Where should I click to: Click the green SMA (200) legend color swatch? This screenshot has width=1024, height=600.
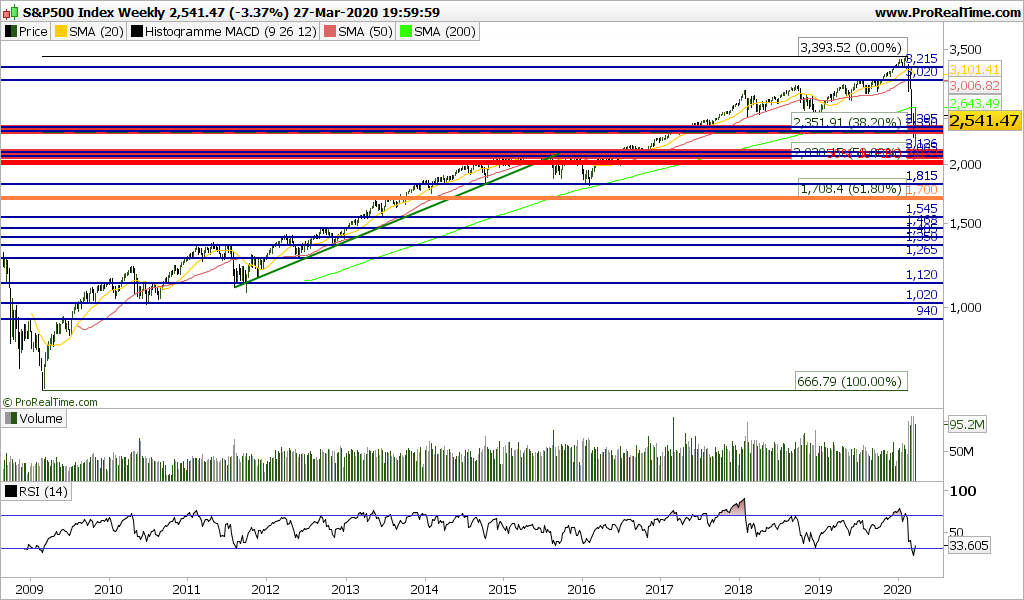coord(406,31)
